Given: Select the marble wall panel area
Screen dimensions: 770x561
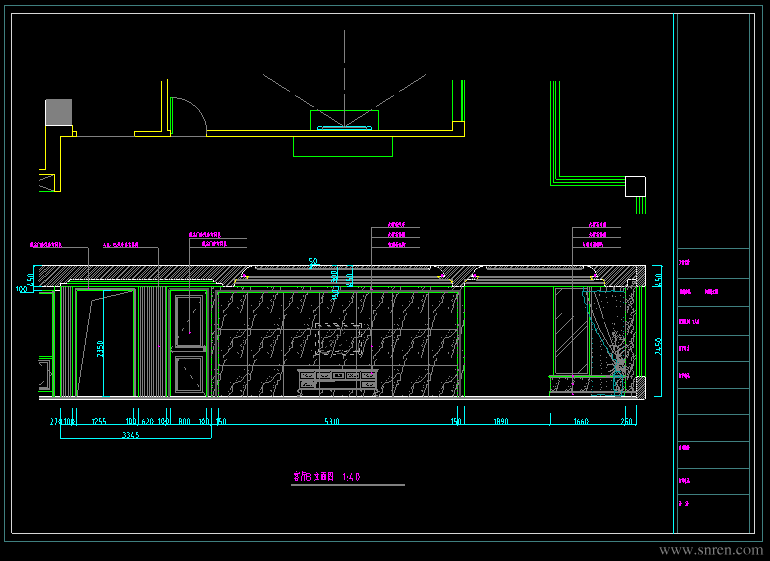Looking at the screenshot, I should click(260, 345).
